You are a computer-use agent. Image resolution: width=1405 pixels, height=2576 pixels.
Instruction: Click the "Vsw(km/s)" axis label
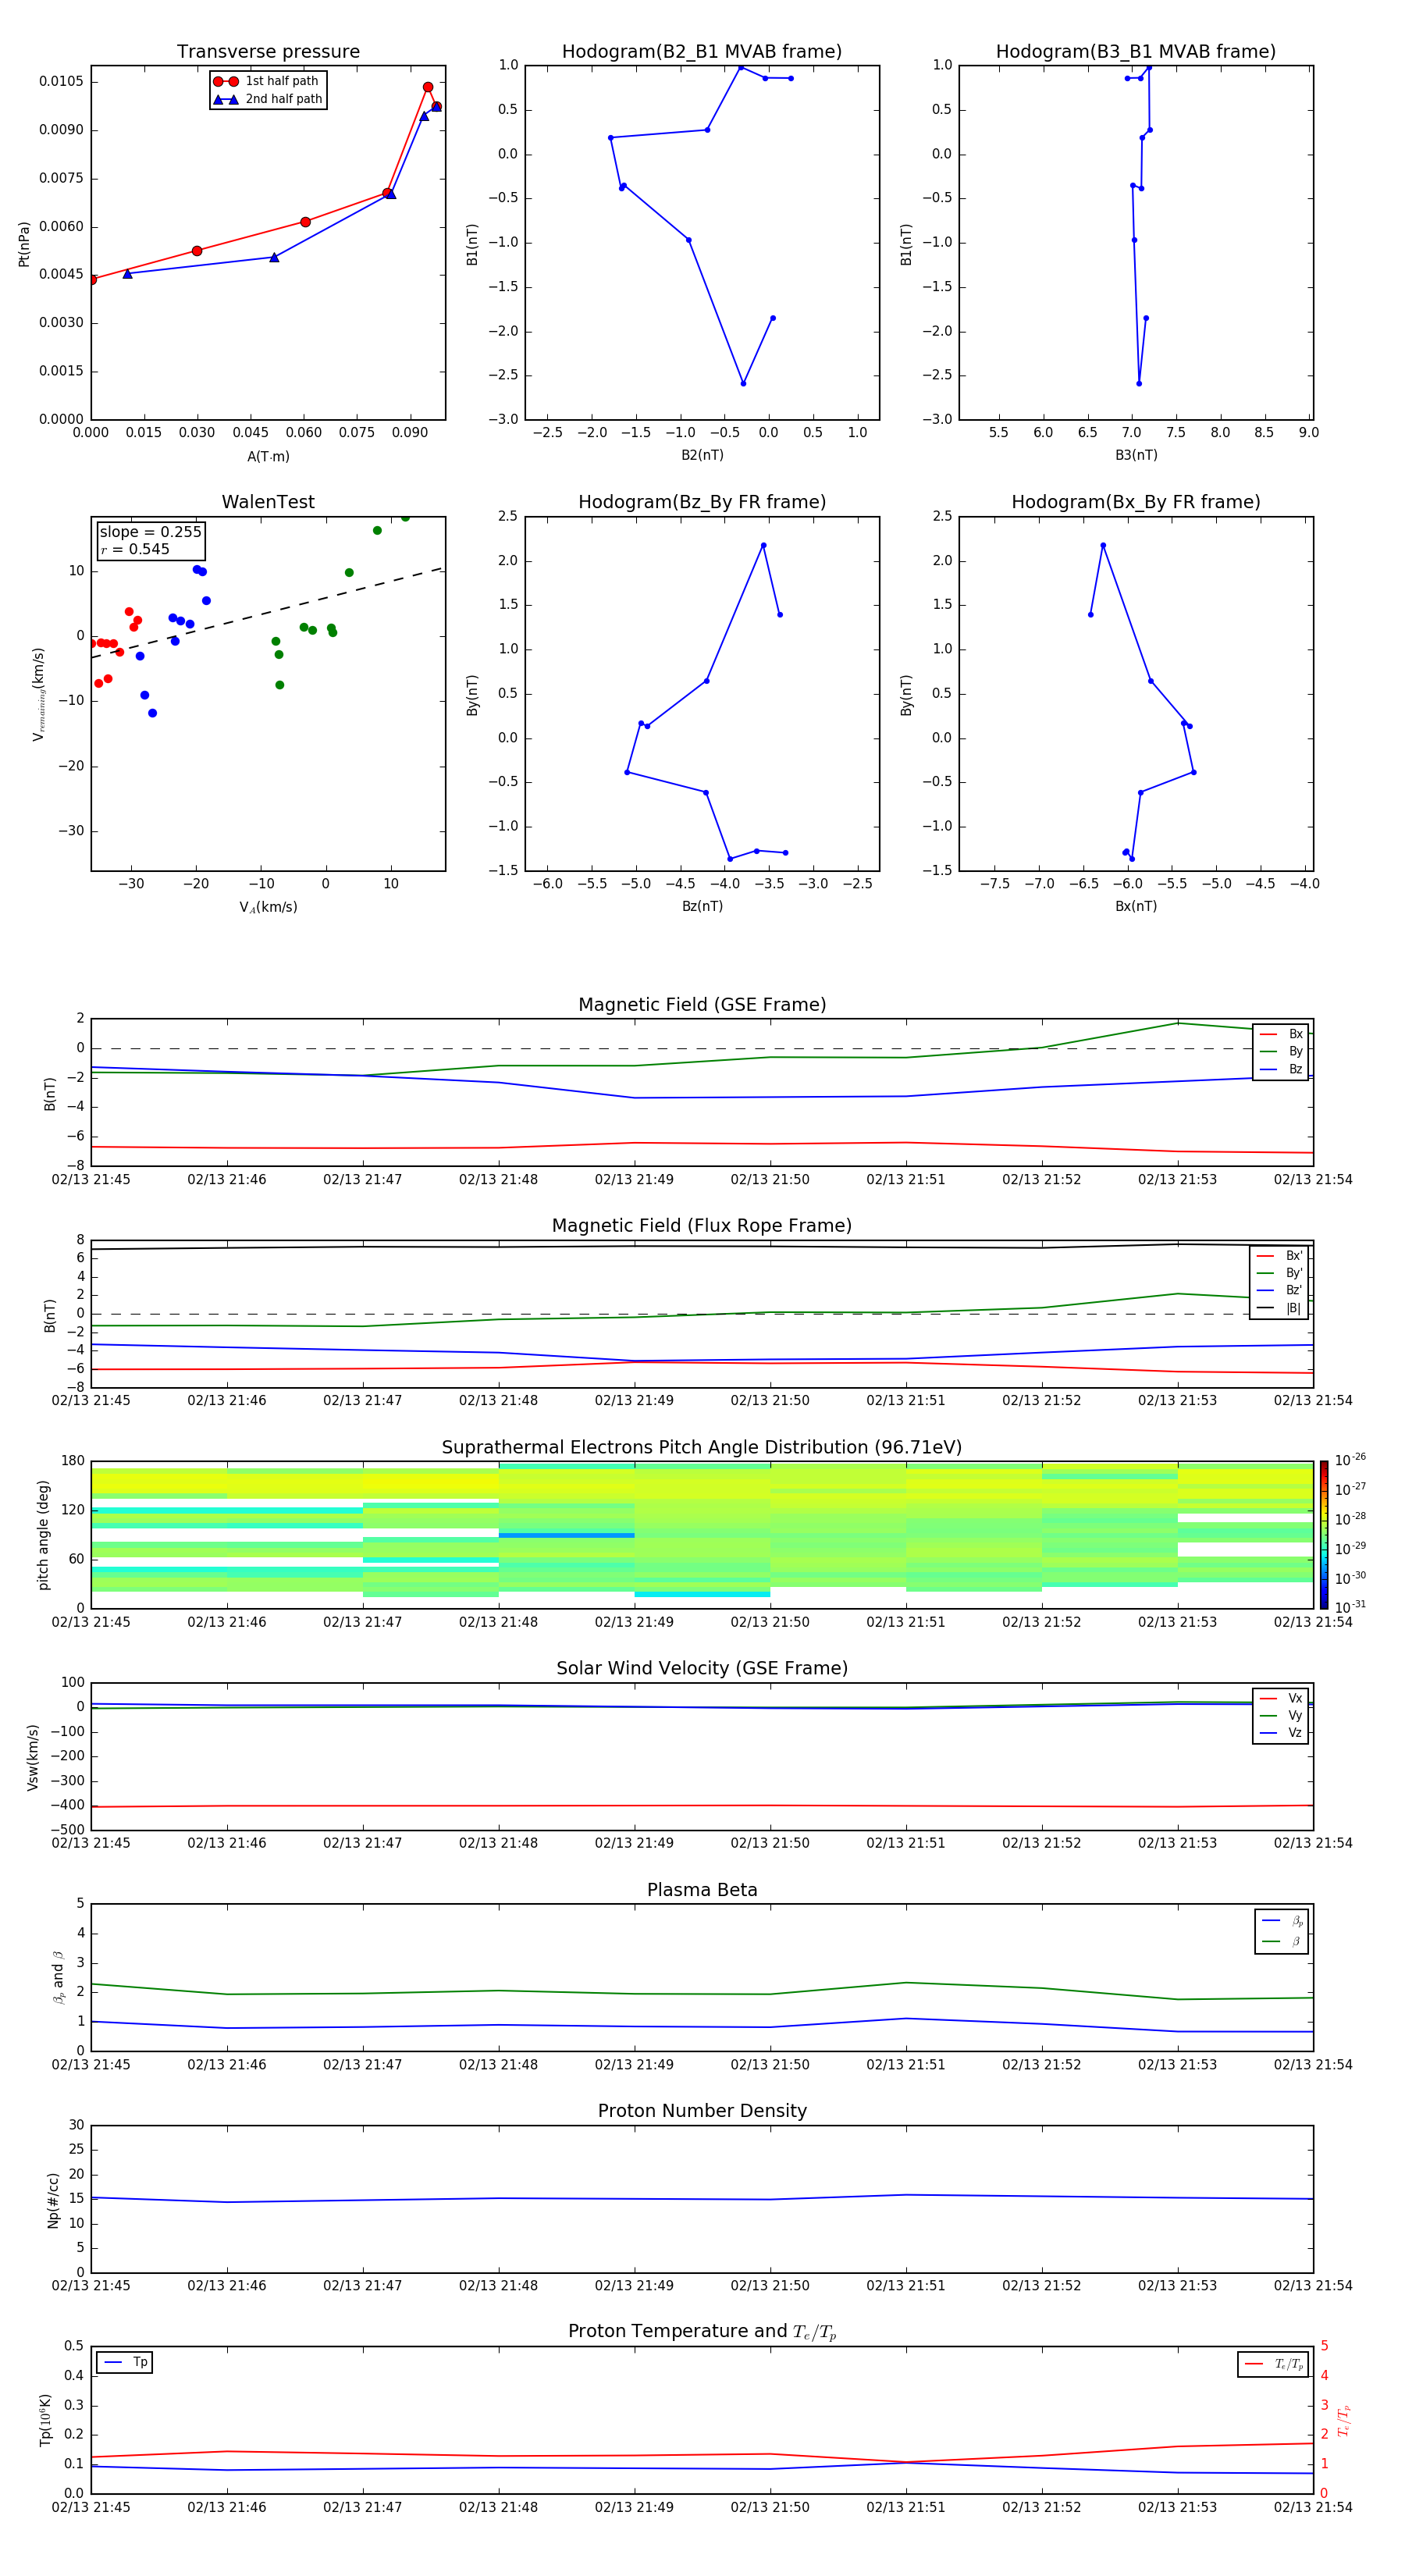click(33, 1757)
